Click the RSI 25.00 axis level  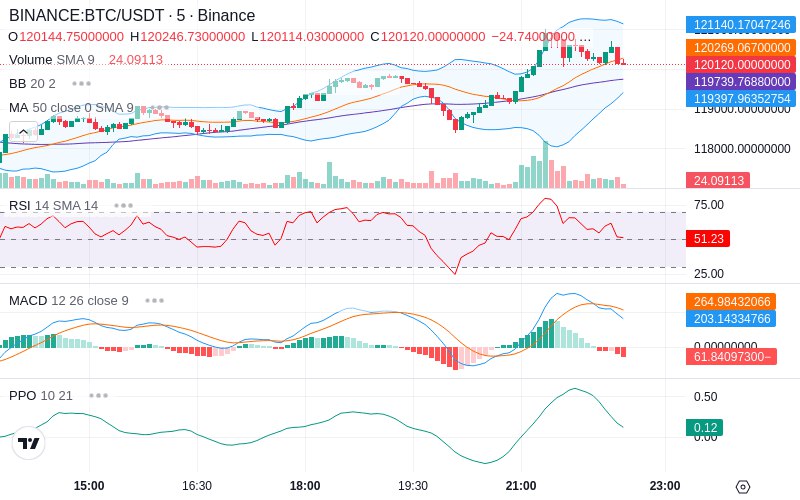tap(709, 274)
